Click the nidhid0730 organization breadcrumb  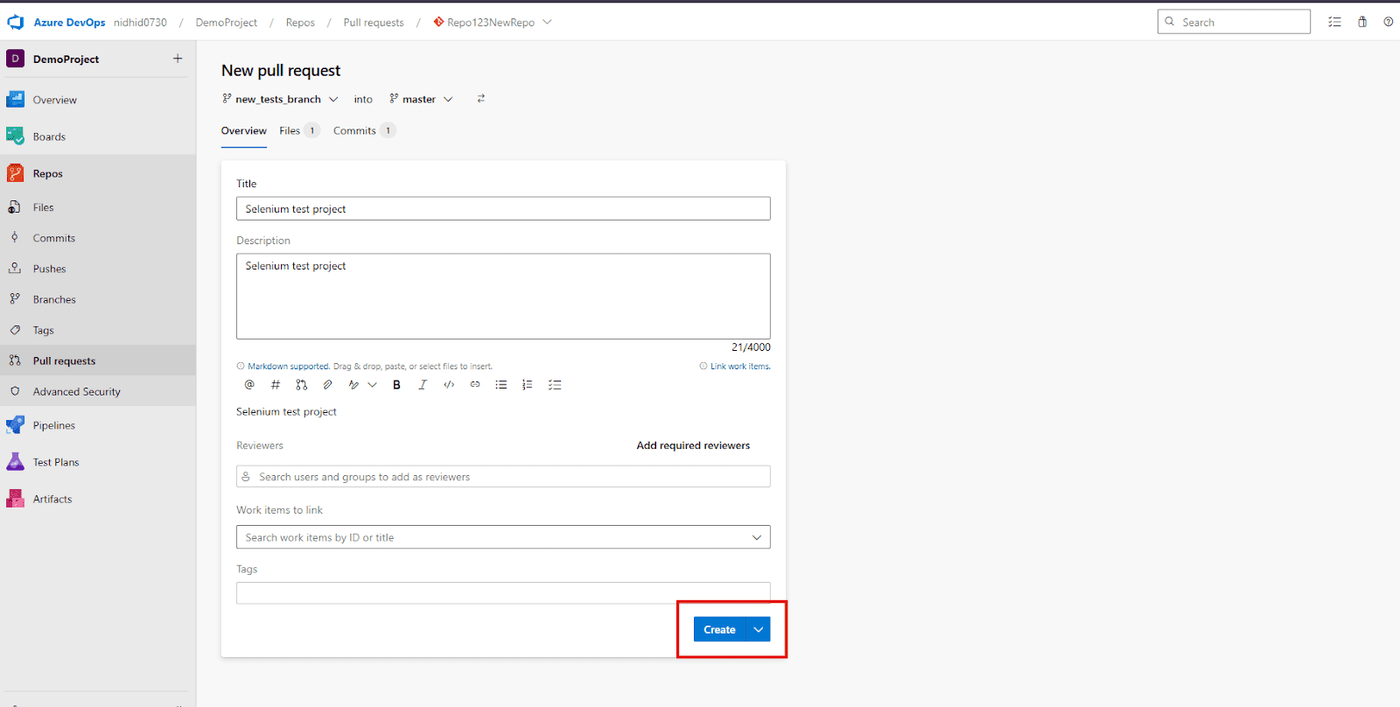(x=140, y=22)
